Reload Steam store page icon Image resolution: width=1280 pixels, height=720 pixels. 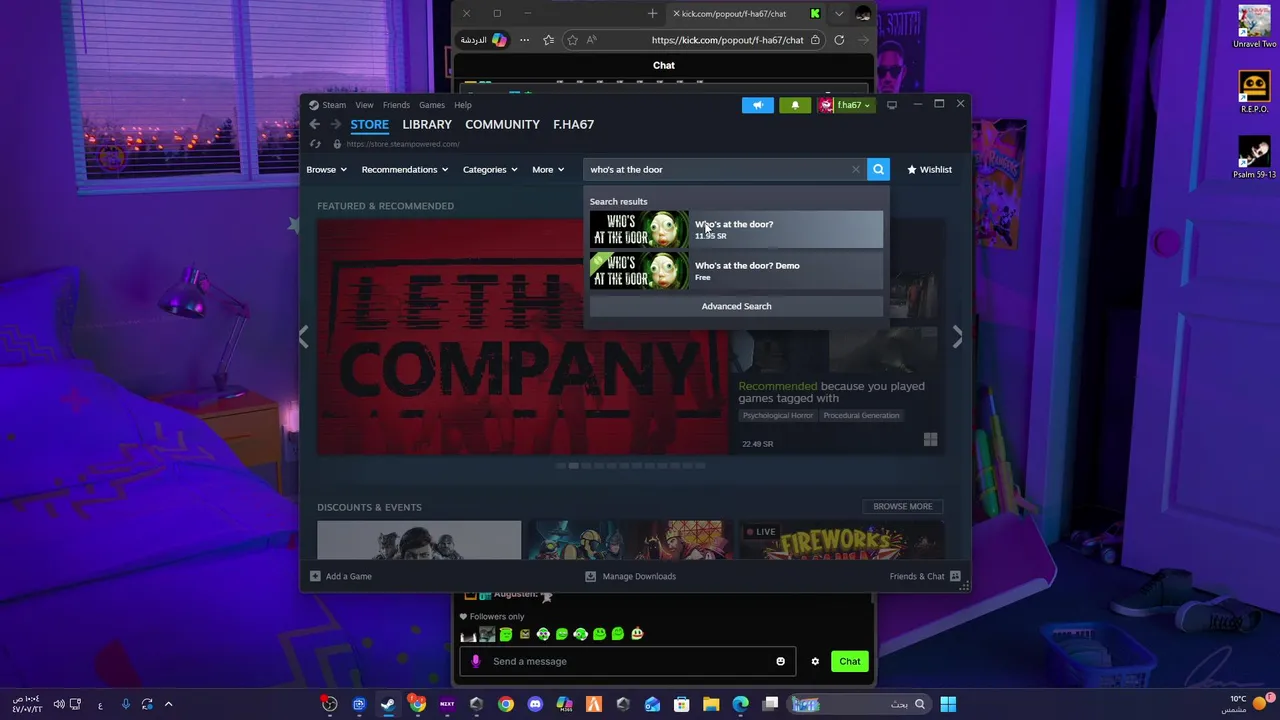pos(315,144)
